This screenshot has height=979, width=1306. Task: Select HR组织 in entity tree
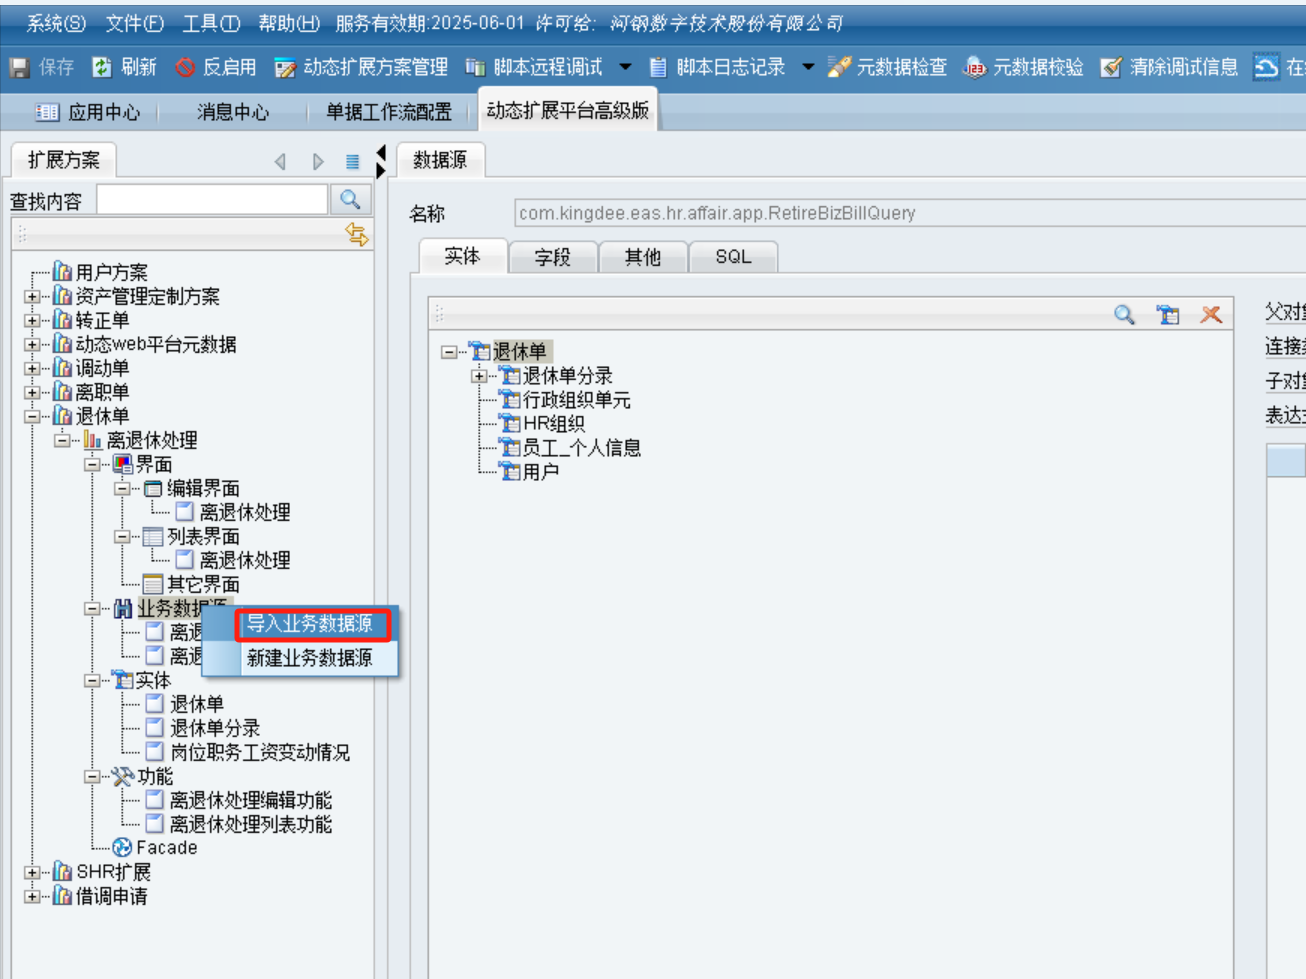(554, 424)
